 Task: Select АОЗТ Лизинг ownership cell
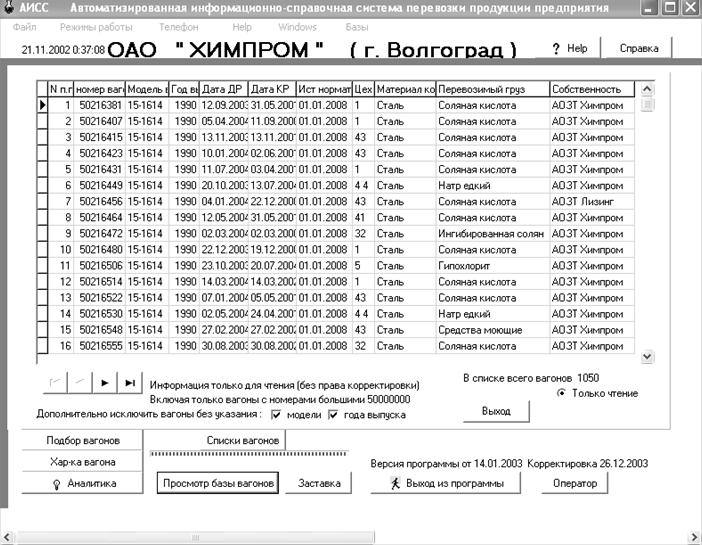tap(592, 202)
